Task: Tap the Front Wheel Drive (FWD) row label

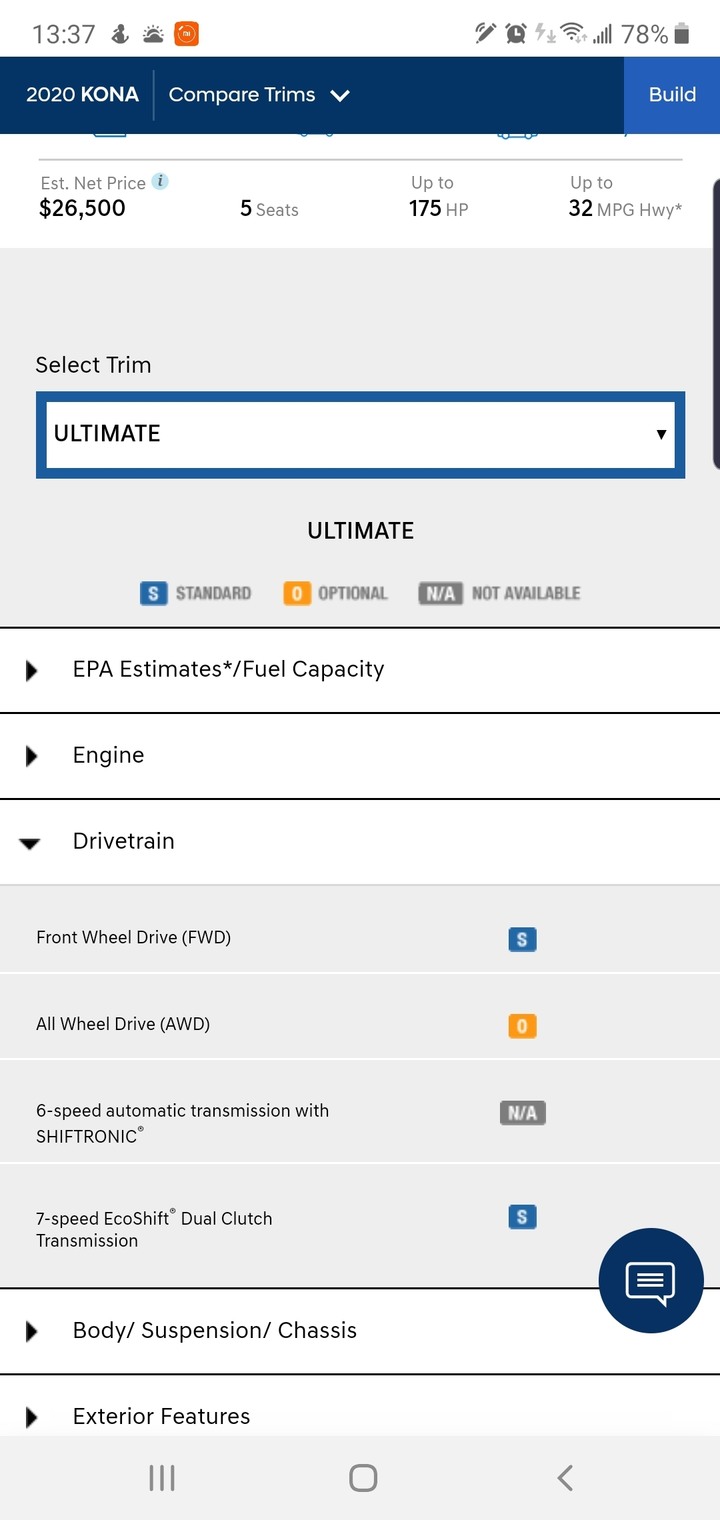Action: [133, 938]
